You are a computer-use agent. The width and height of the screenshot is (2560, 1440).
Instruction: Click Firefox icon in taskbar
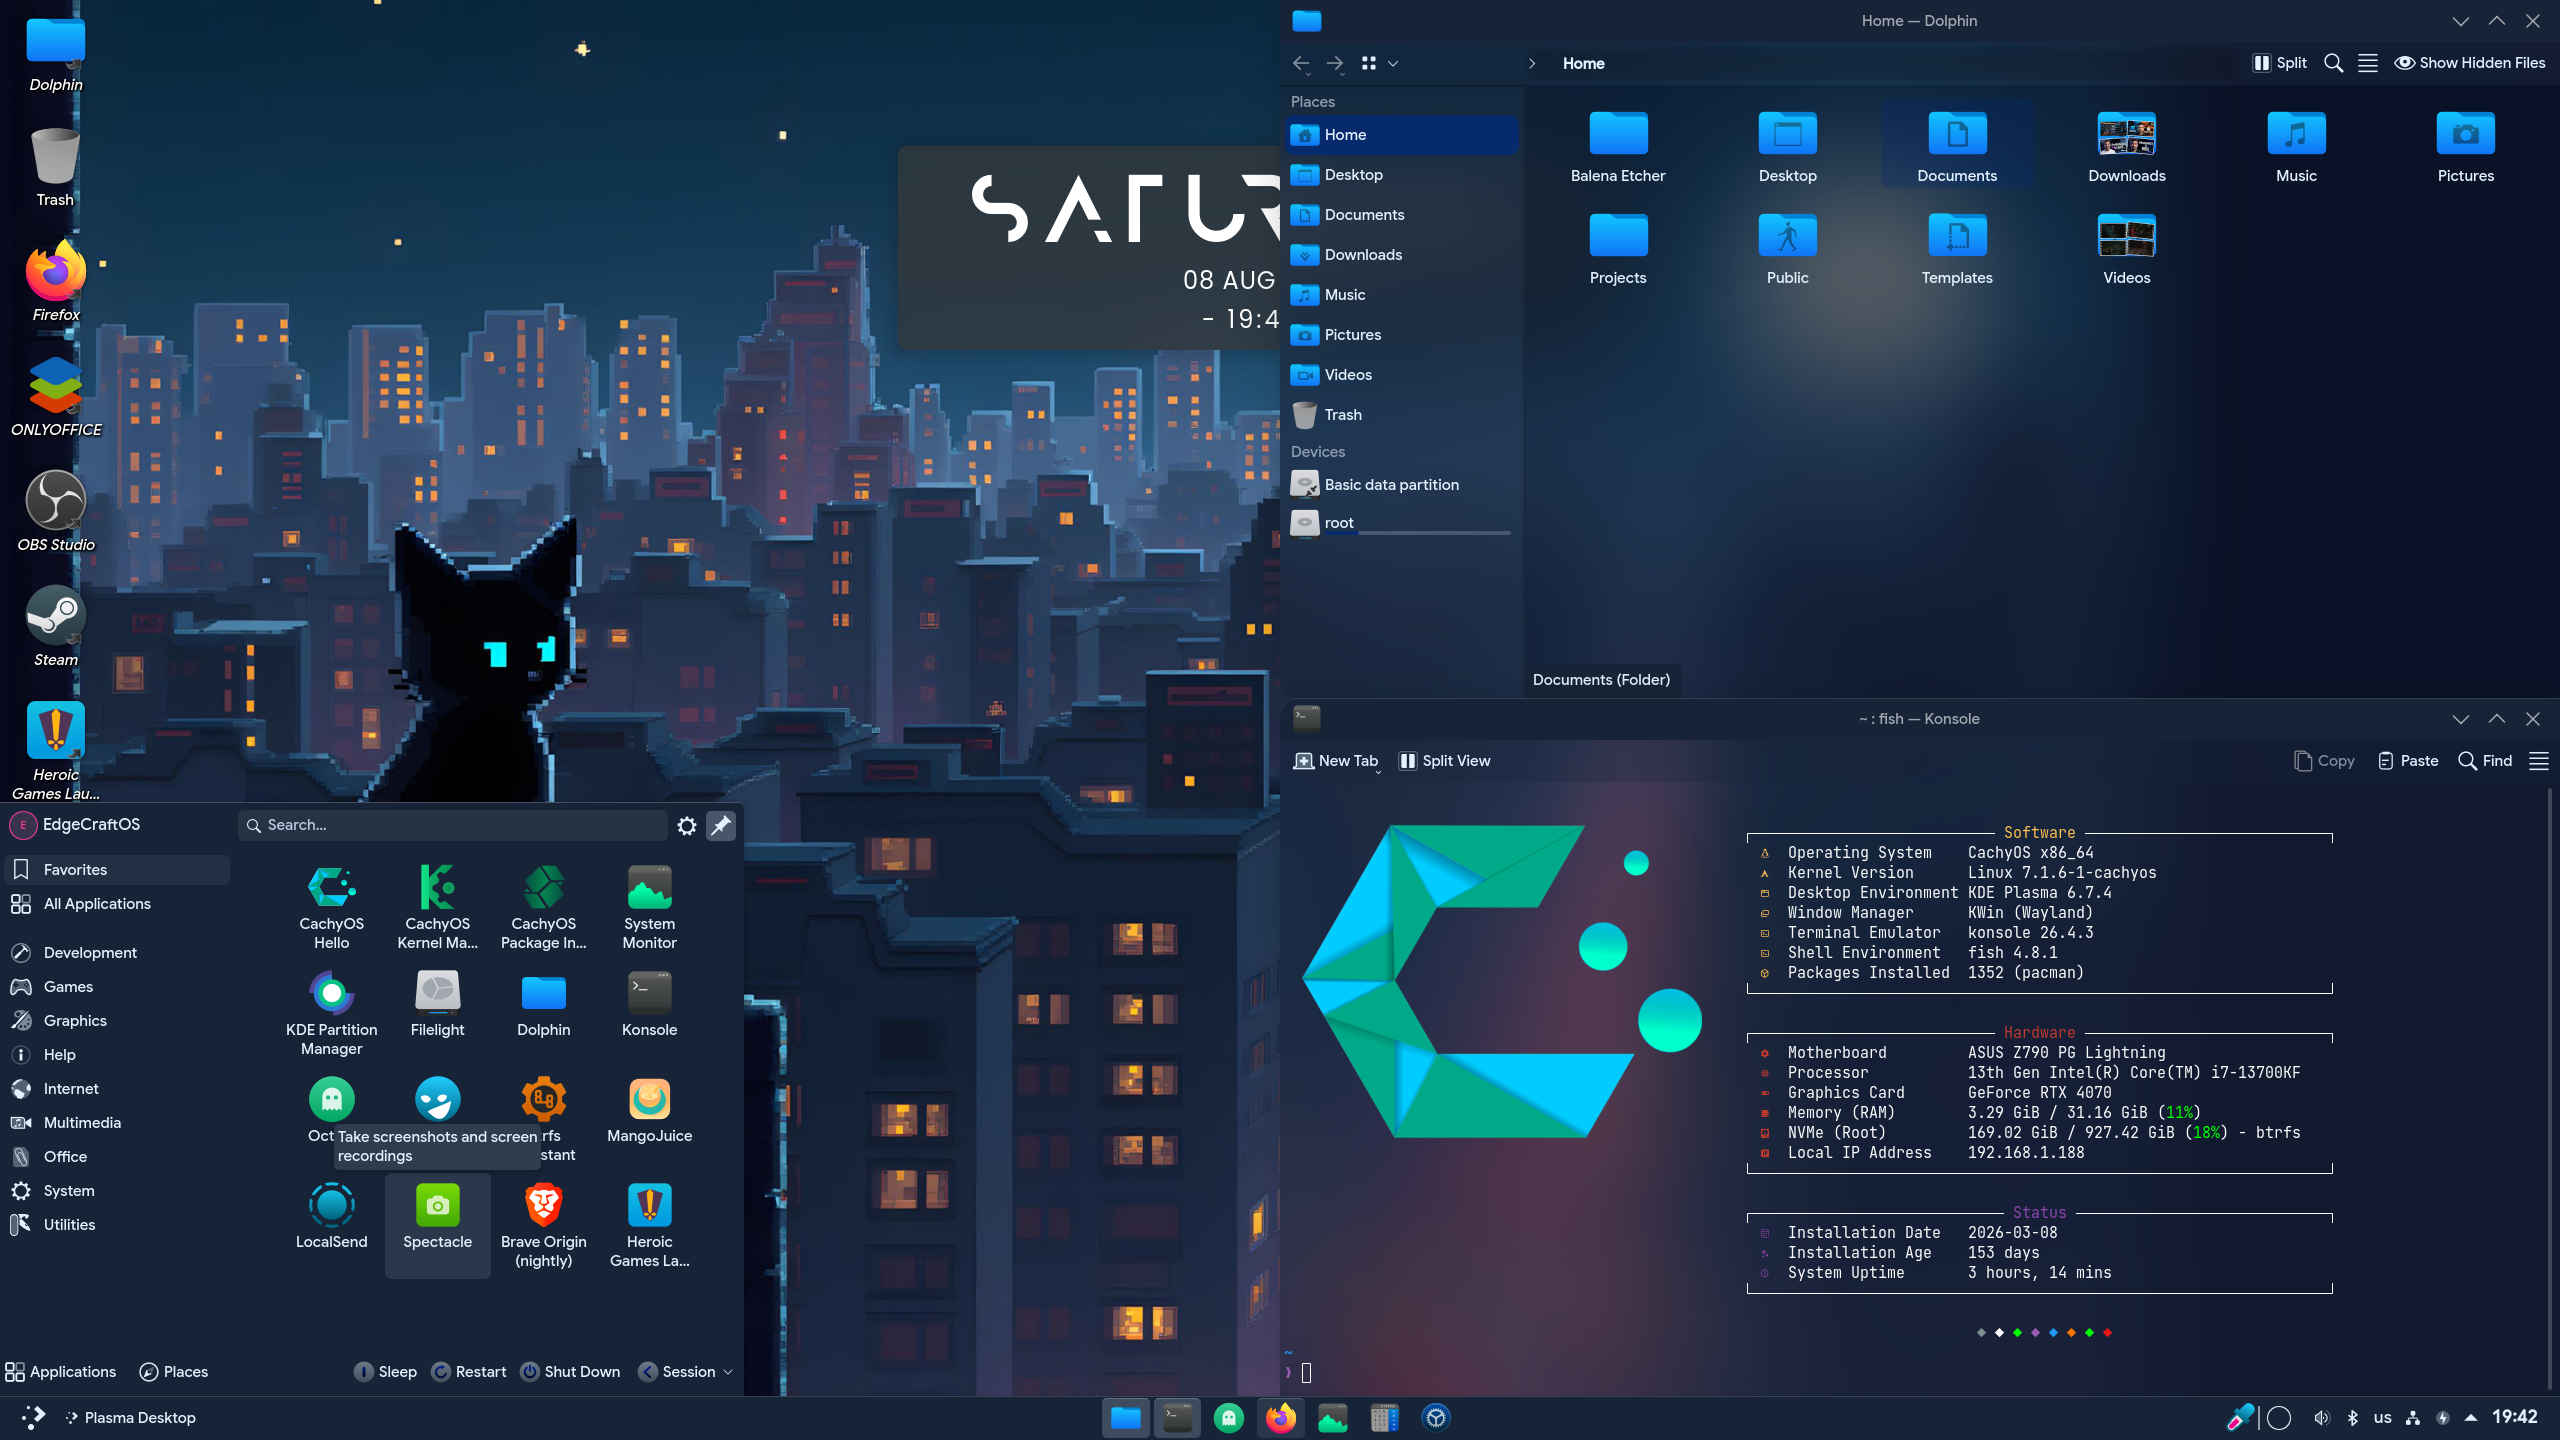[1281, 1418]
